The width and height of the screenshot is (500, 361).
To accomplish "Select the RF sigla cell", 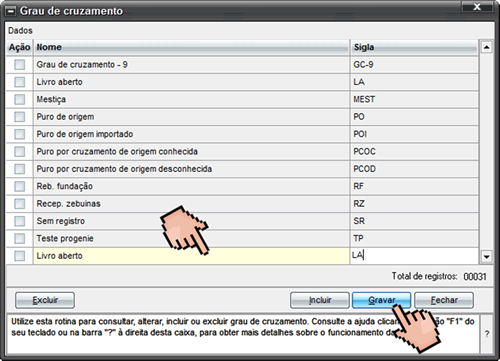I will [x=414, y=186].
